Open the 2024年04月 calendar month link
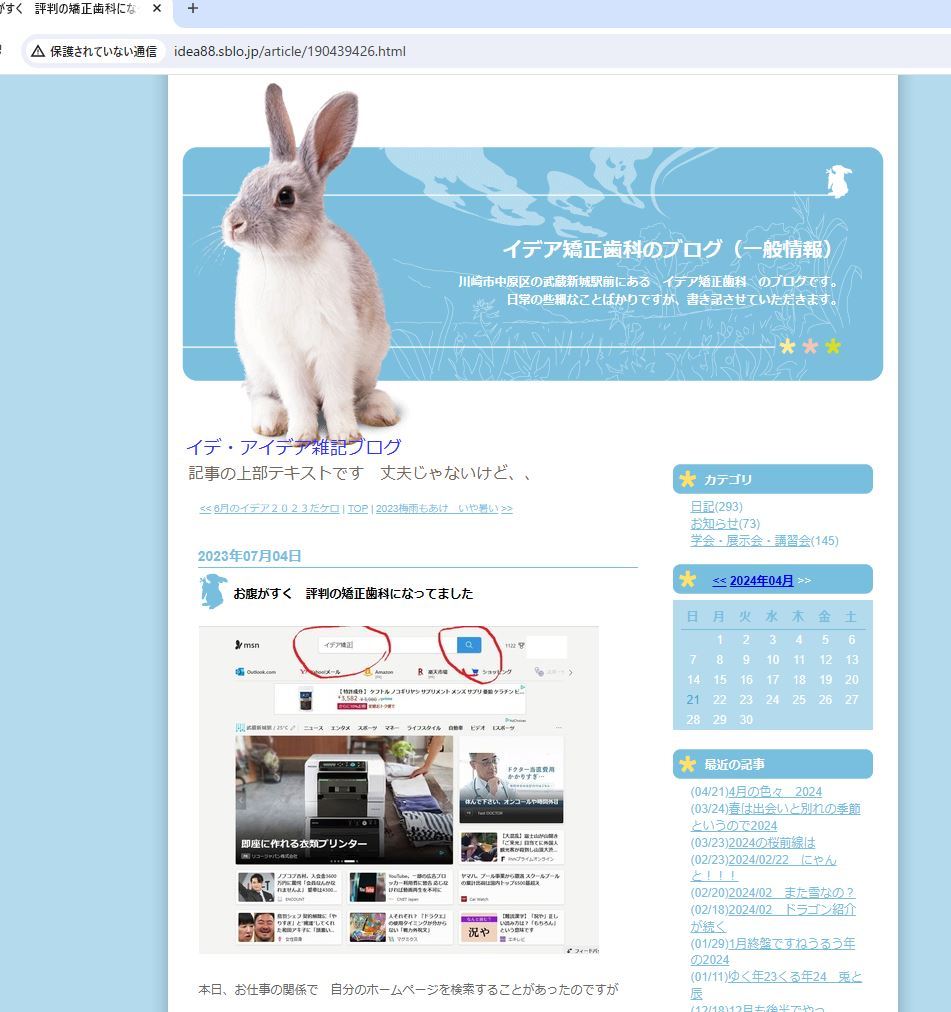951x1012 pixels. [761, 580]
